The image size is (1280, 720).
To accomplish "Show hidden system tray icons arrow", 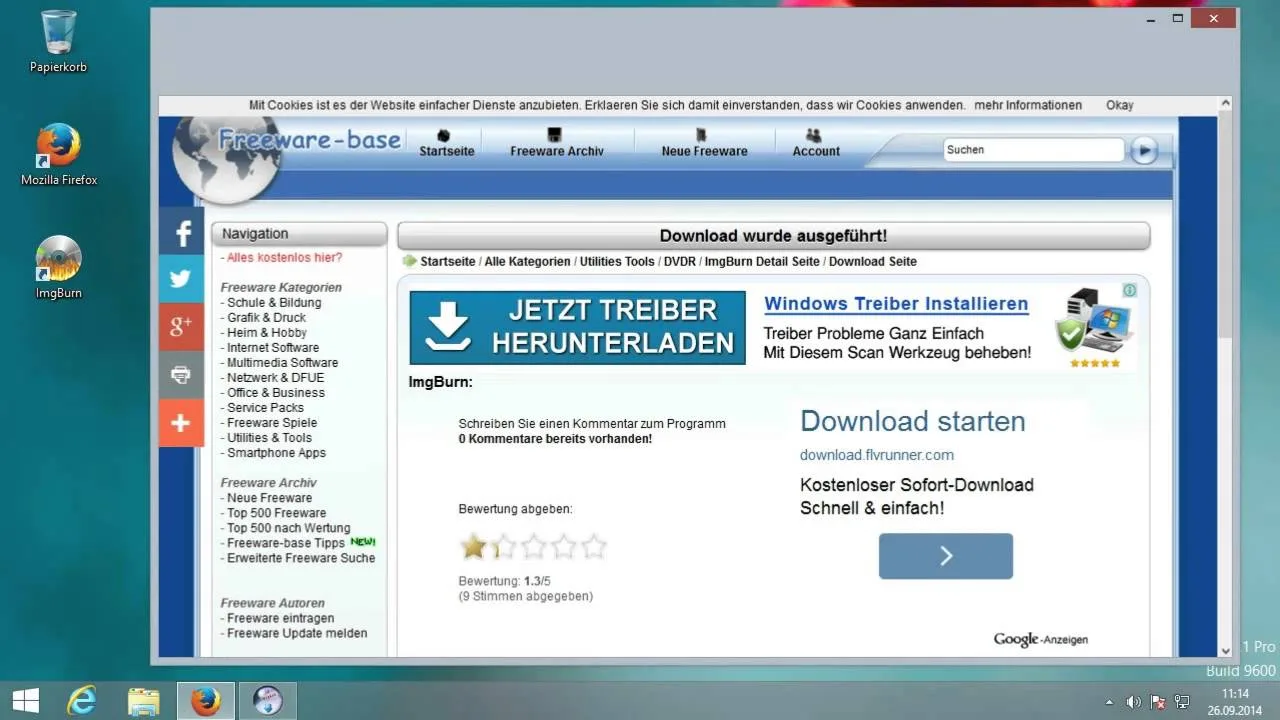I will 1108,702.
